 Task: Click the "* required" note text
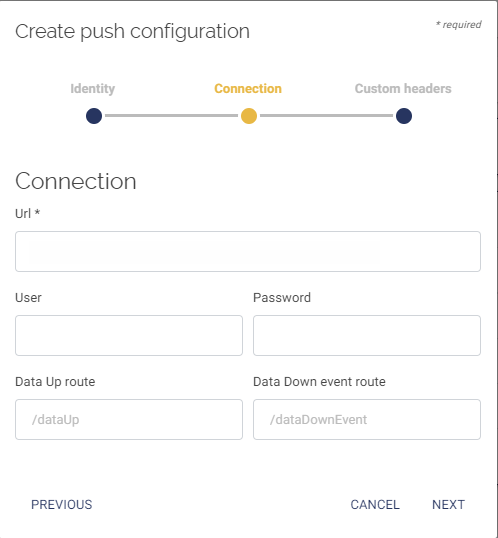459,25
